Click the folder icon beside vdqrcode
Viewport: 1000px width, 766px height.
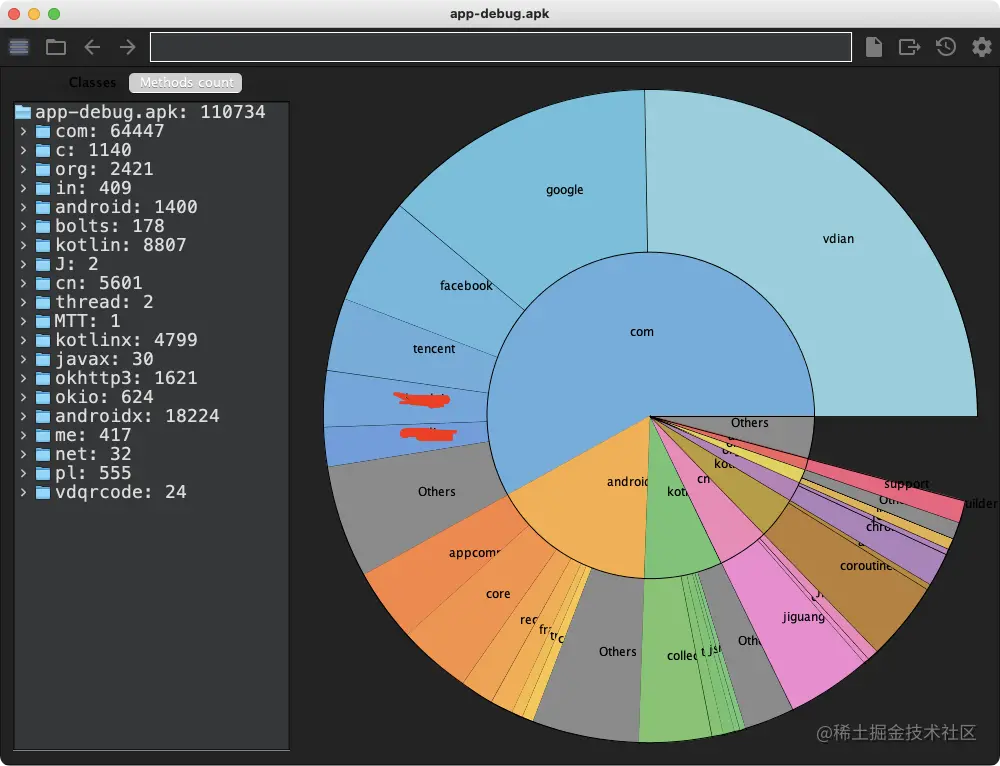tap(43, 492)
